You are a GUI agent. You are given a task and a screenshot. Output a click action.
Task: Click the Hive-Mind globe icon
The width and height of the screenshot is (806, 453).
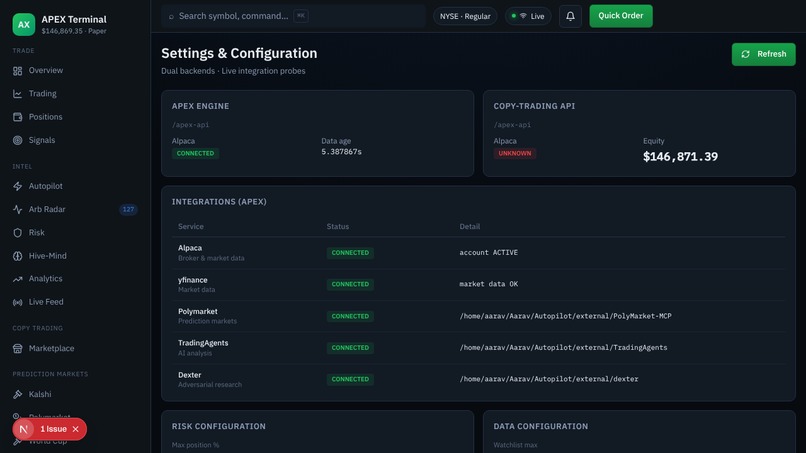[17, 256]
